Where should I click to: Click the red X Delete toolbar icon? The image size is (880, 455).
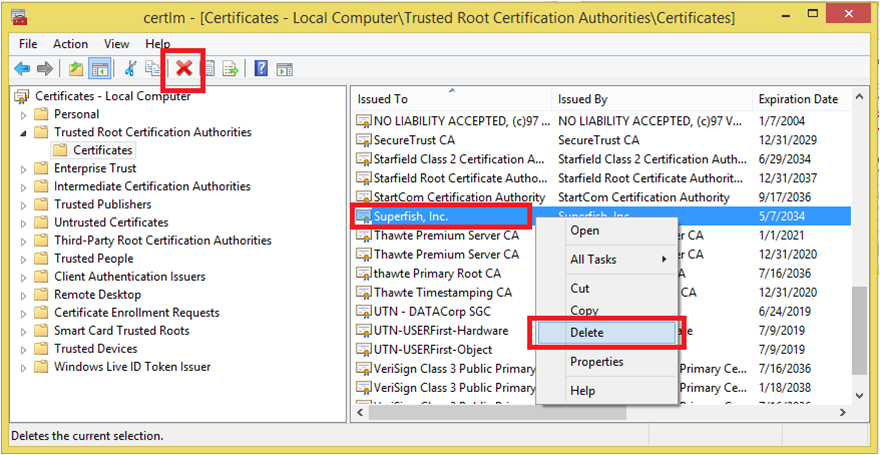(x=184, y=69)
